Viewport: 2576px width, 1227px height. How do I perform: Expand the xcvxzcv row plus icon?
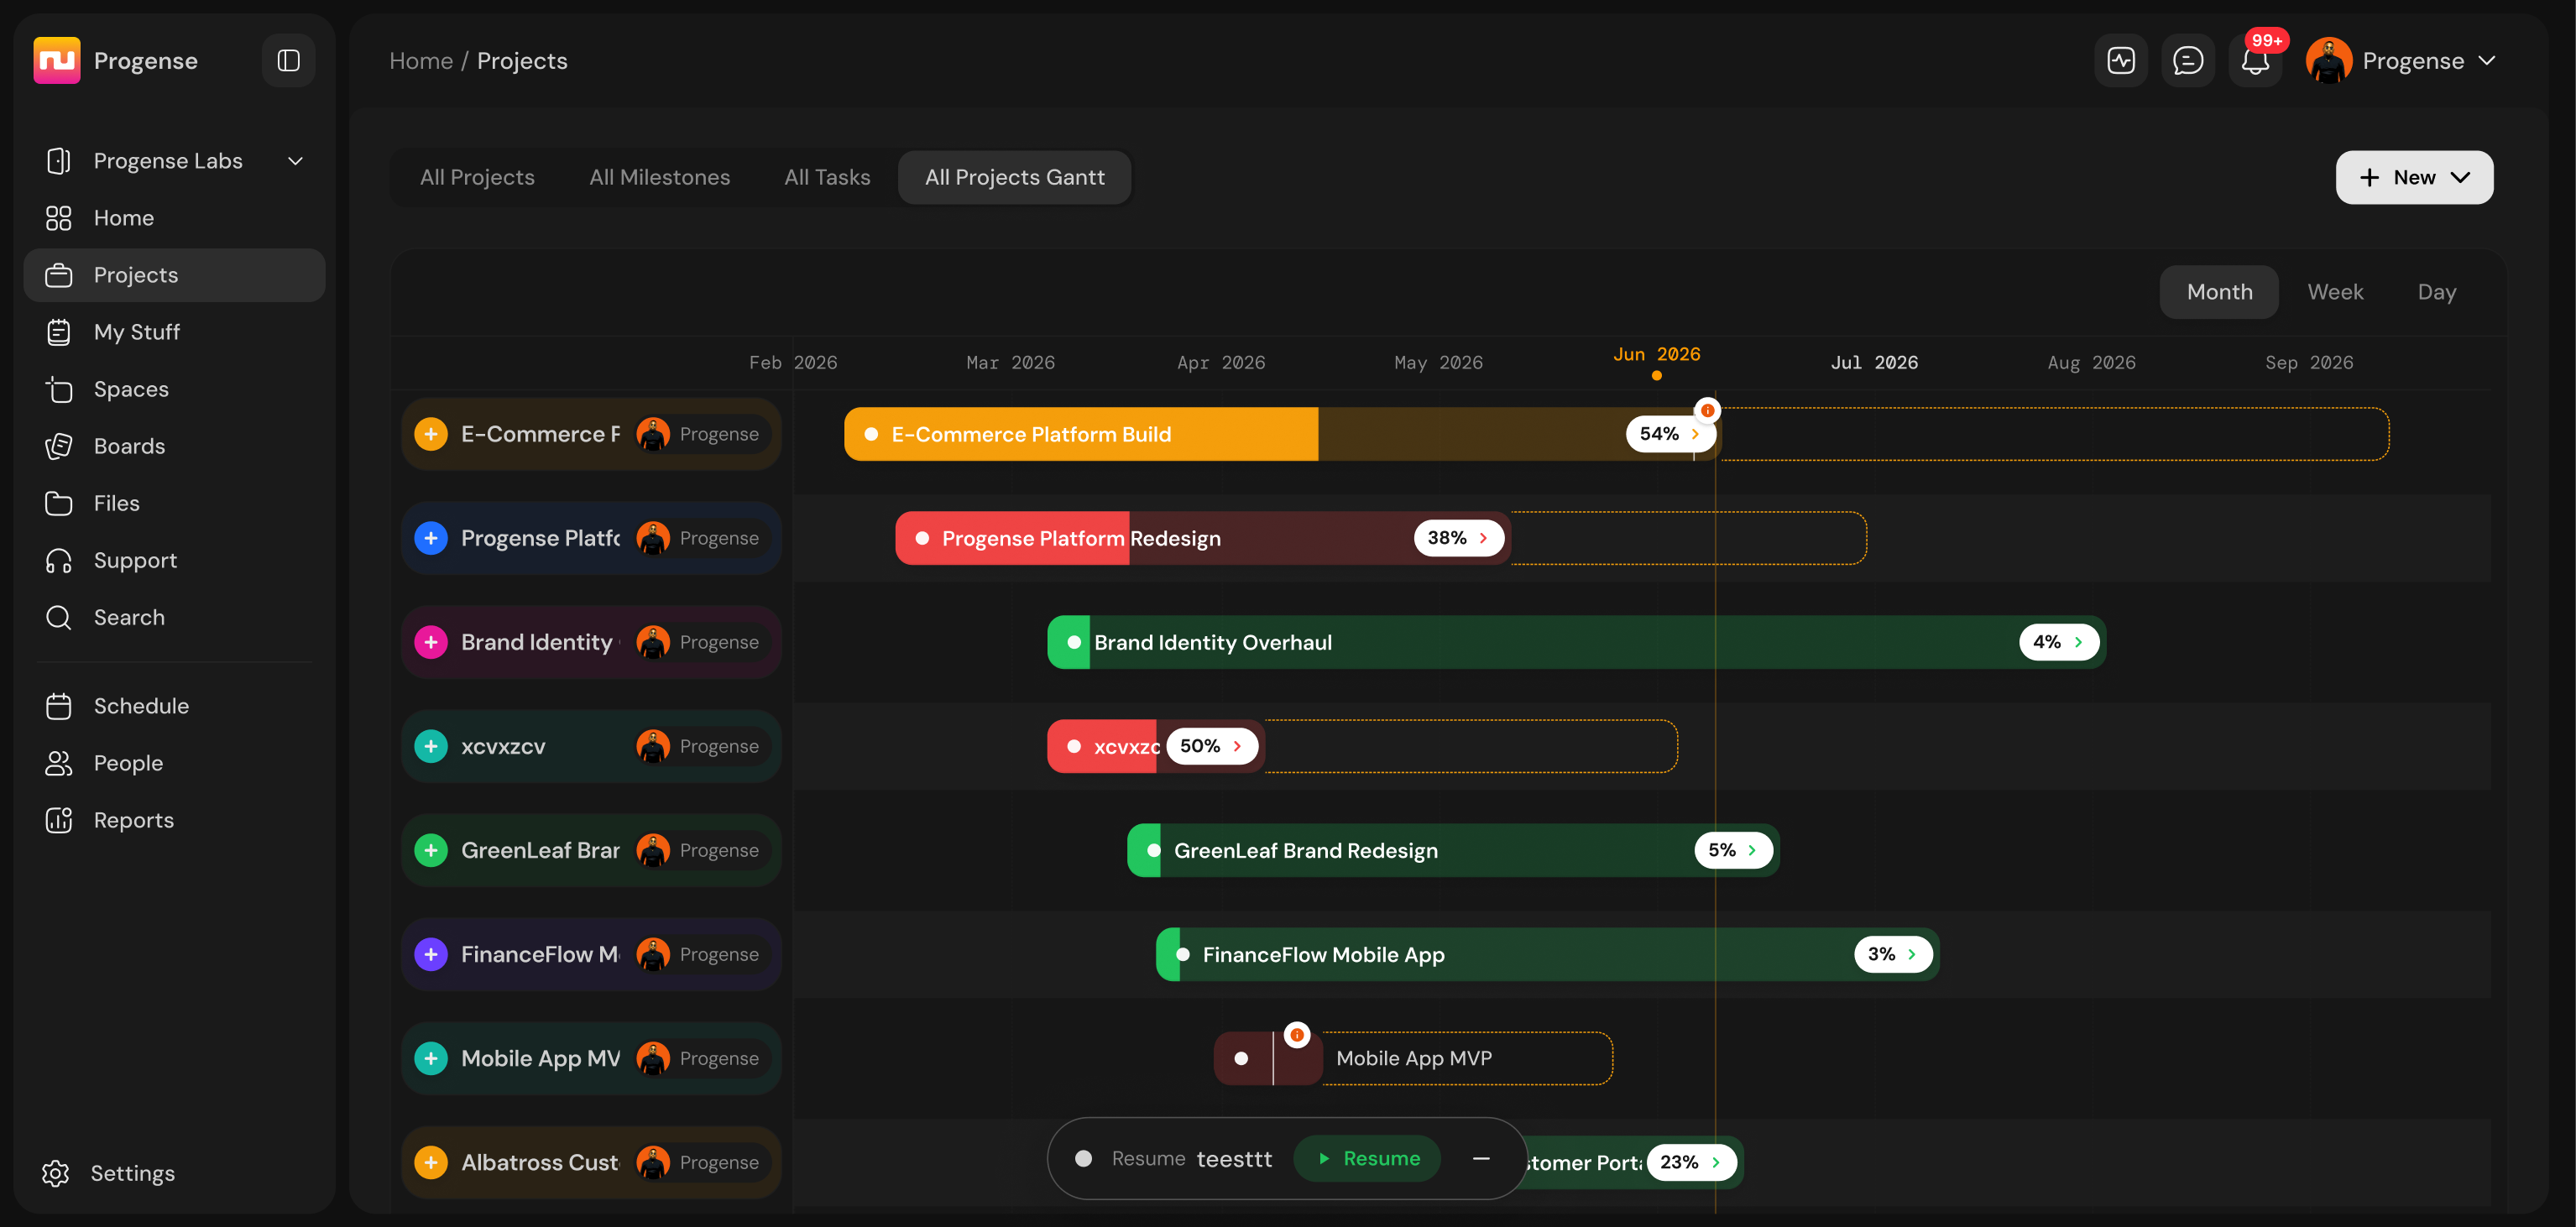click(431, 746)
